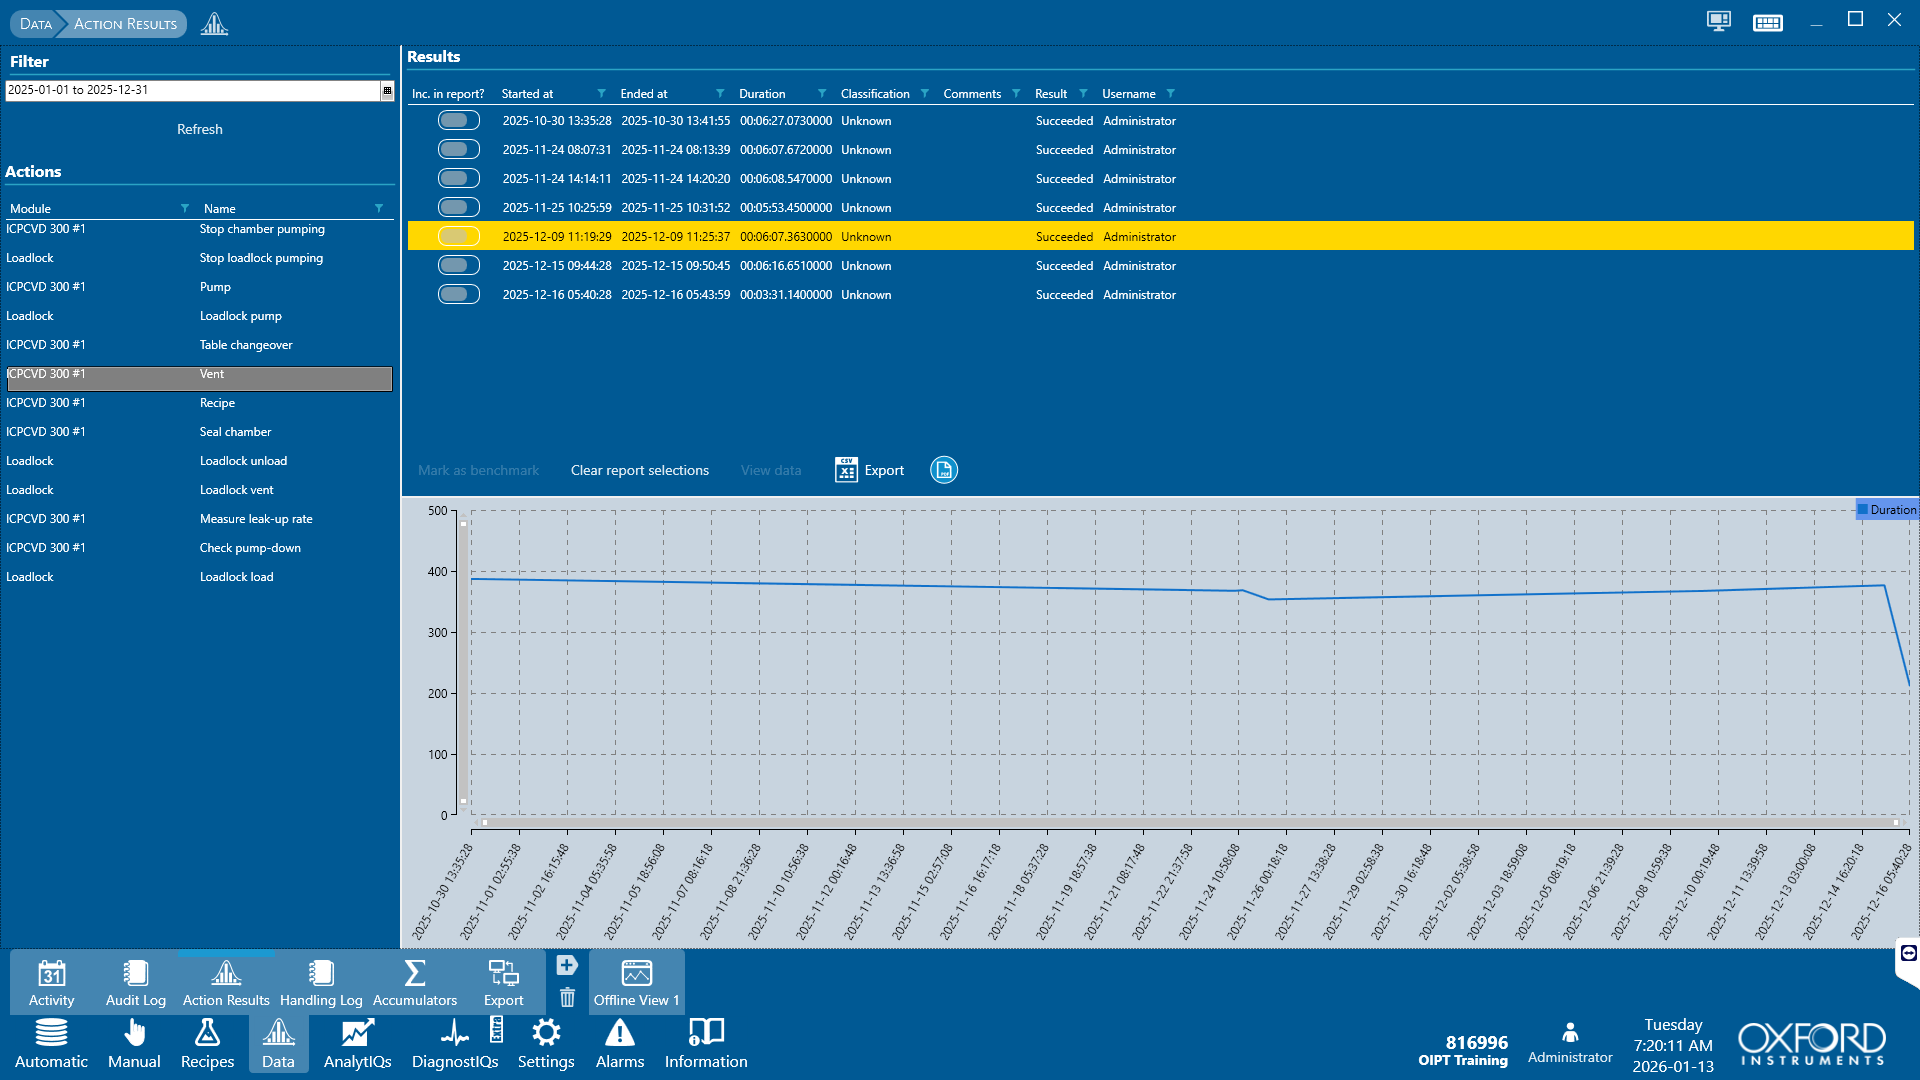Open the Started at column filter
1920x1080 pixels.
pyautogui.click(x=601, y=94)
